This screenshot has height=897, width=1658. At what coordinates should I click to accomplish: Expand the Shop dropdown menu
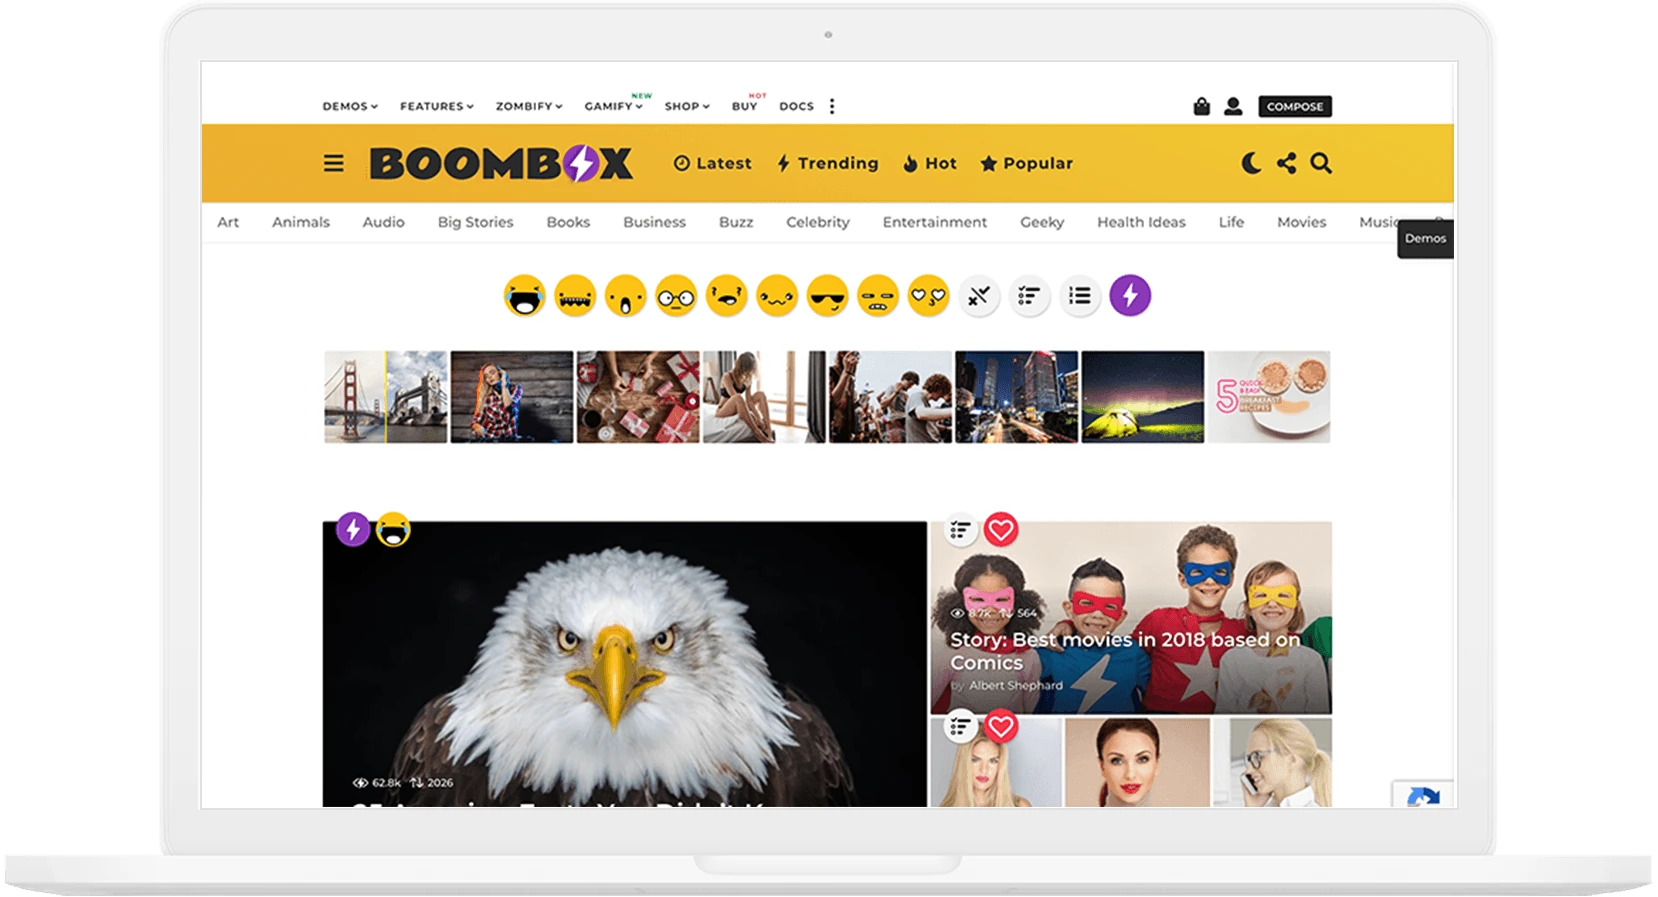click(687, 106)
